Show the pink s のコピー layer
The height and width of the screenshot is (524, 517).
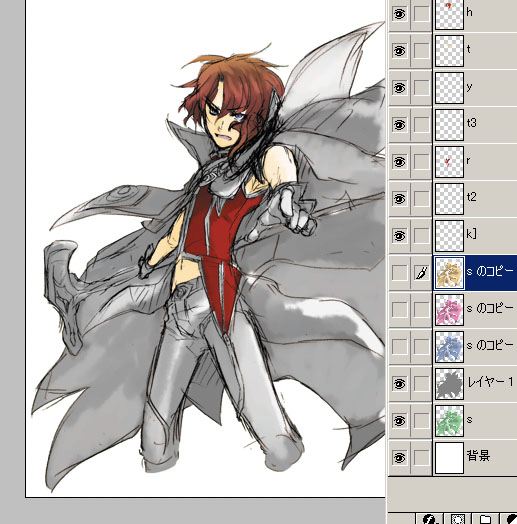399,310
